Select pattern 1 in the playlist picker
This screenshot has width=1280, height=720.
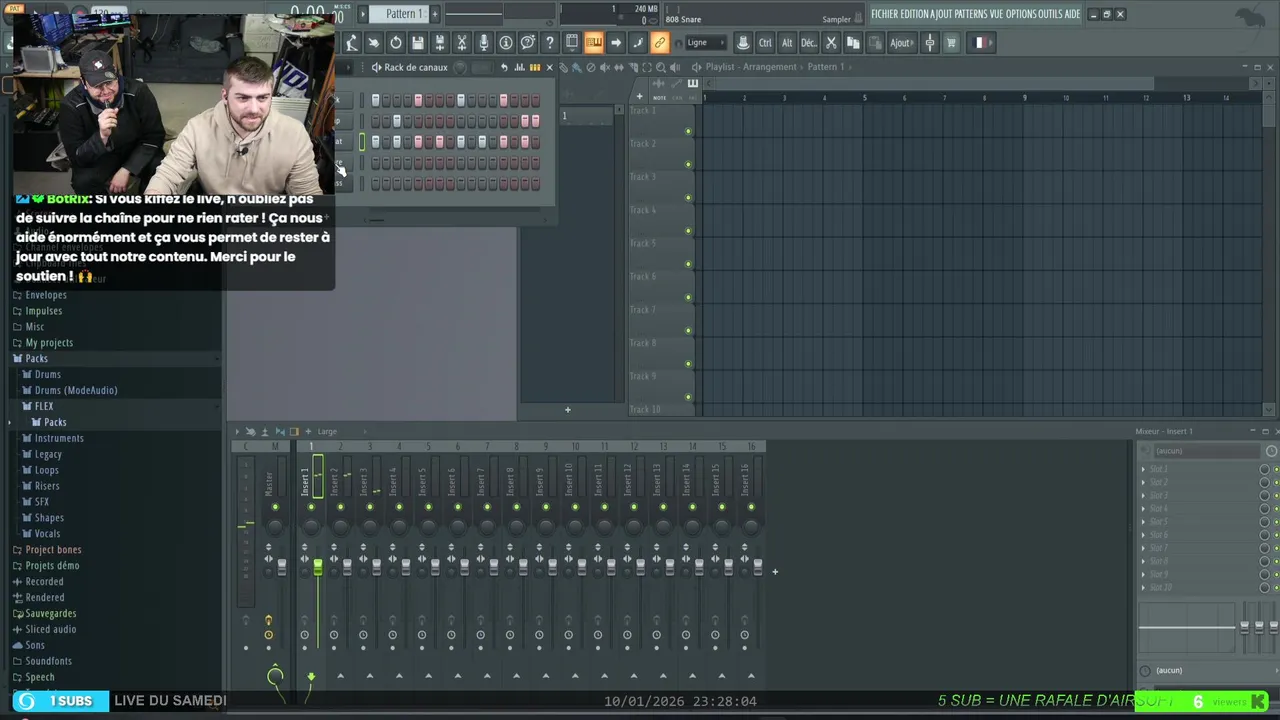pos(587,117)
